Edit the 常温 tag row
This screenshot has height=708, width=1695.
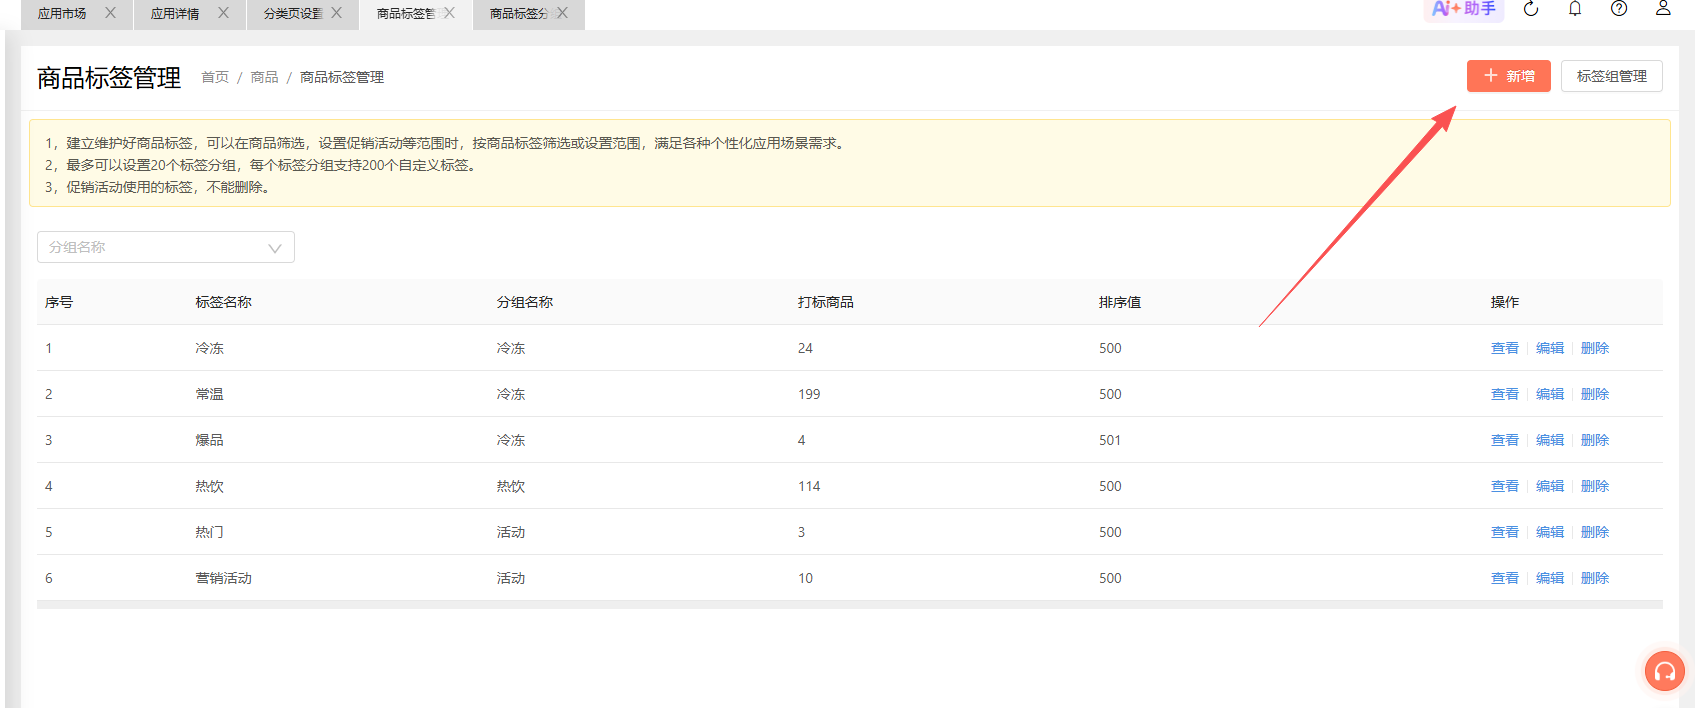(1550, 394)
